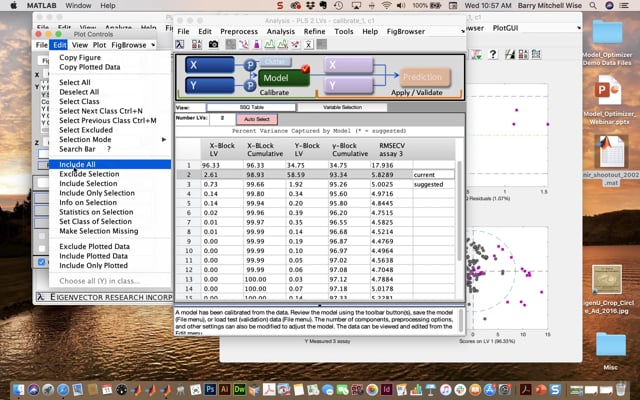The height and width of the screenshot is (400, 640).
Task: Click the purple Y validation block
Action: (x=349, y=85)
